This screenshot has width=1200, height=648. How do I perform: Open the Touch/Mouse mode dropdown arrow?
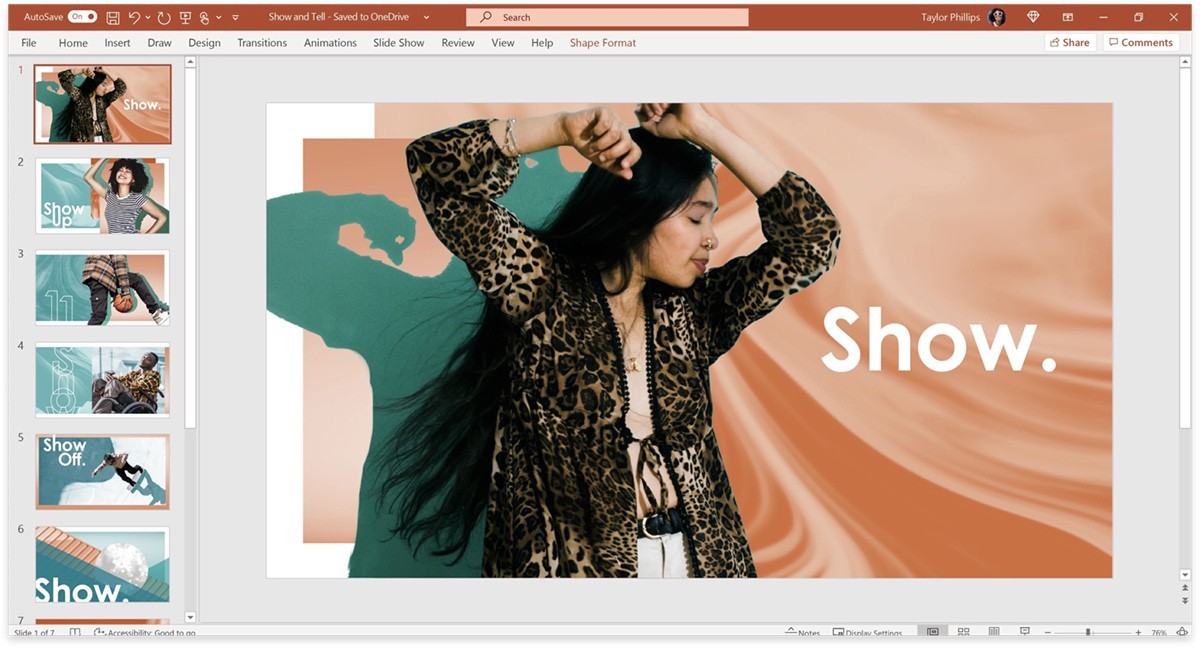[x=218, y=17]
